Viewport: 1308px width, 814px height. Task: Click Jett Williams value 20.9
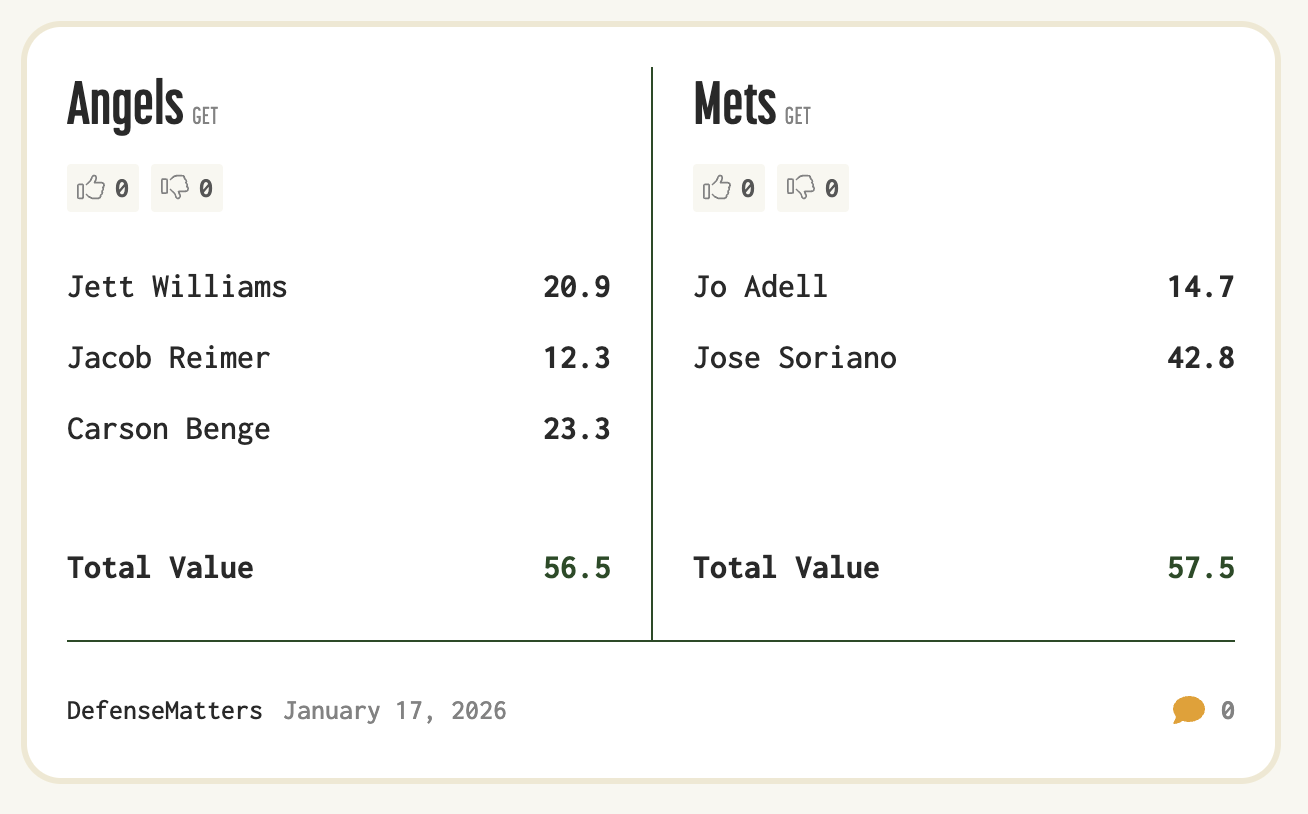pyautogui.click(x=577, y=287)
